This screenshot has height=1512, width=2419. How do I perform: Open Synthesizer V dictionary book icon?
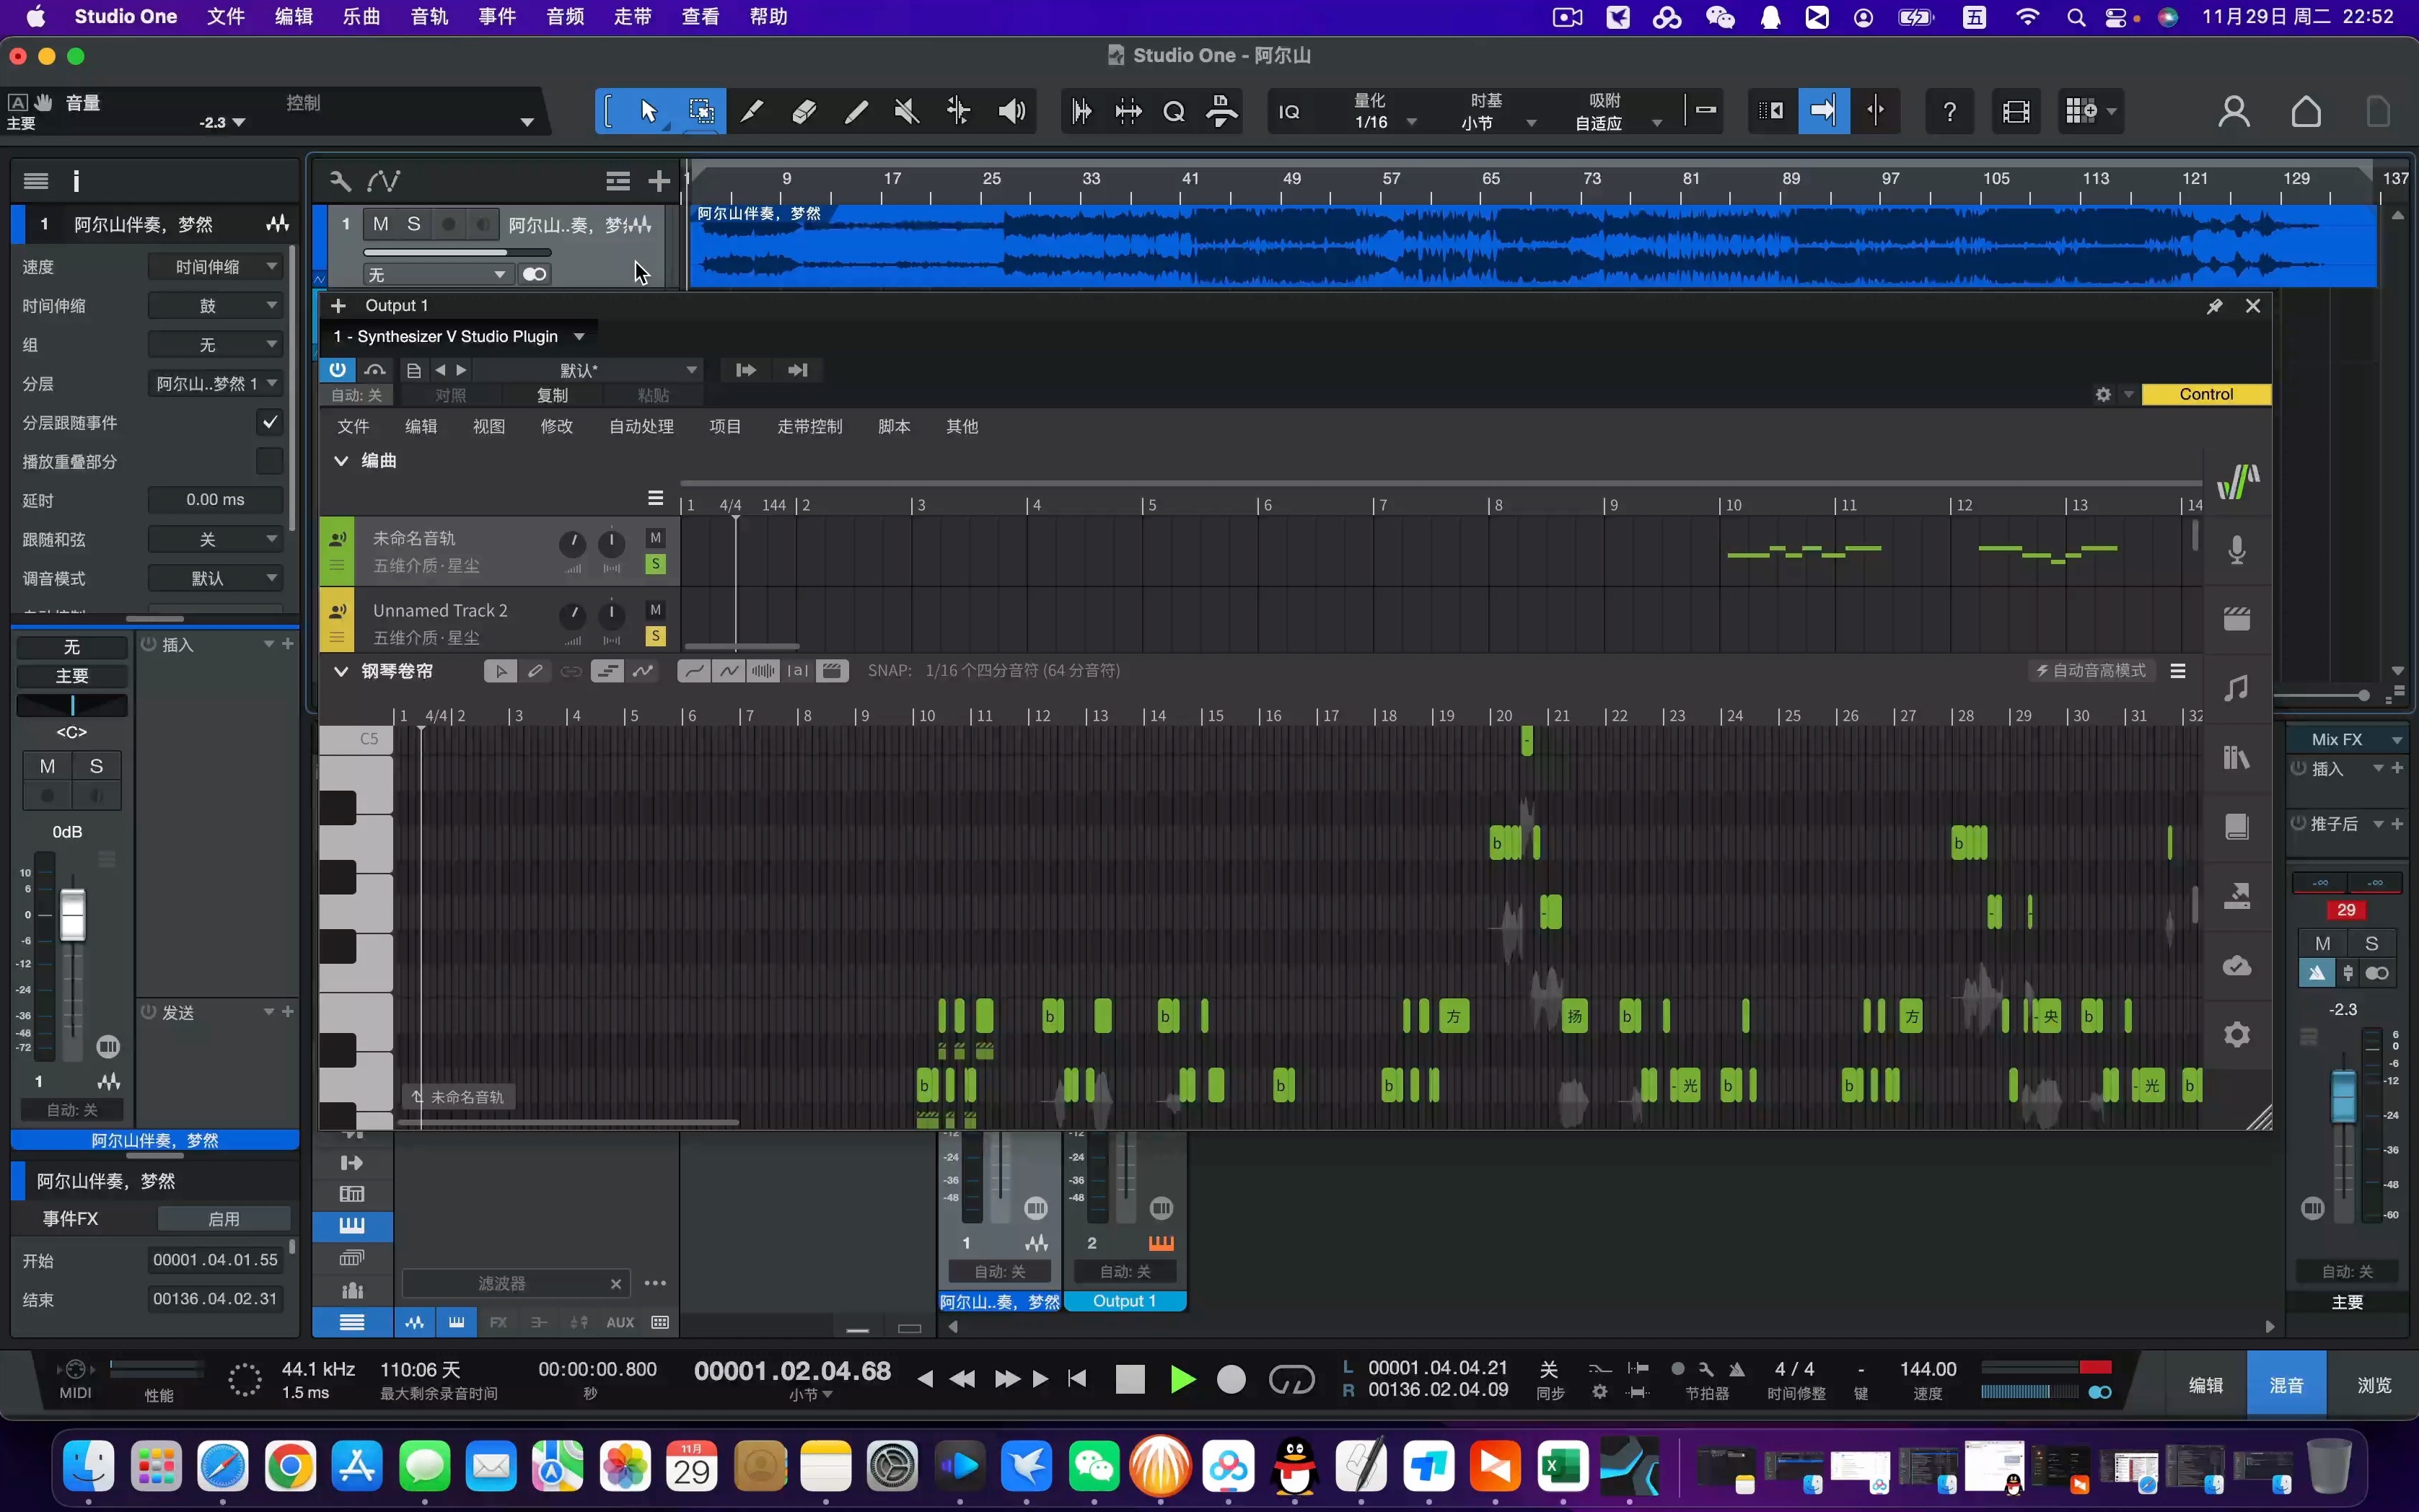2237,826
